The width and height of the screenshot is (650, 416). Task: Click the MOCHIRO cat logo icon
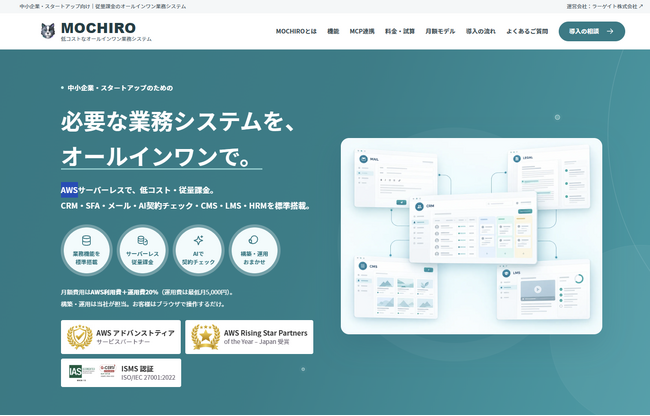click(x=48, y=31)
